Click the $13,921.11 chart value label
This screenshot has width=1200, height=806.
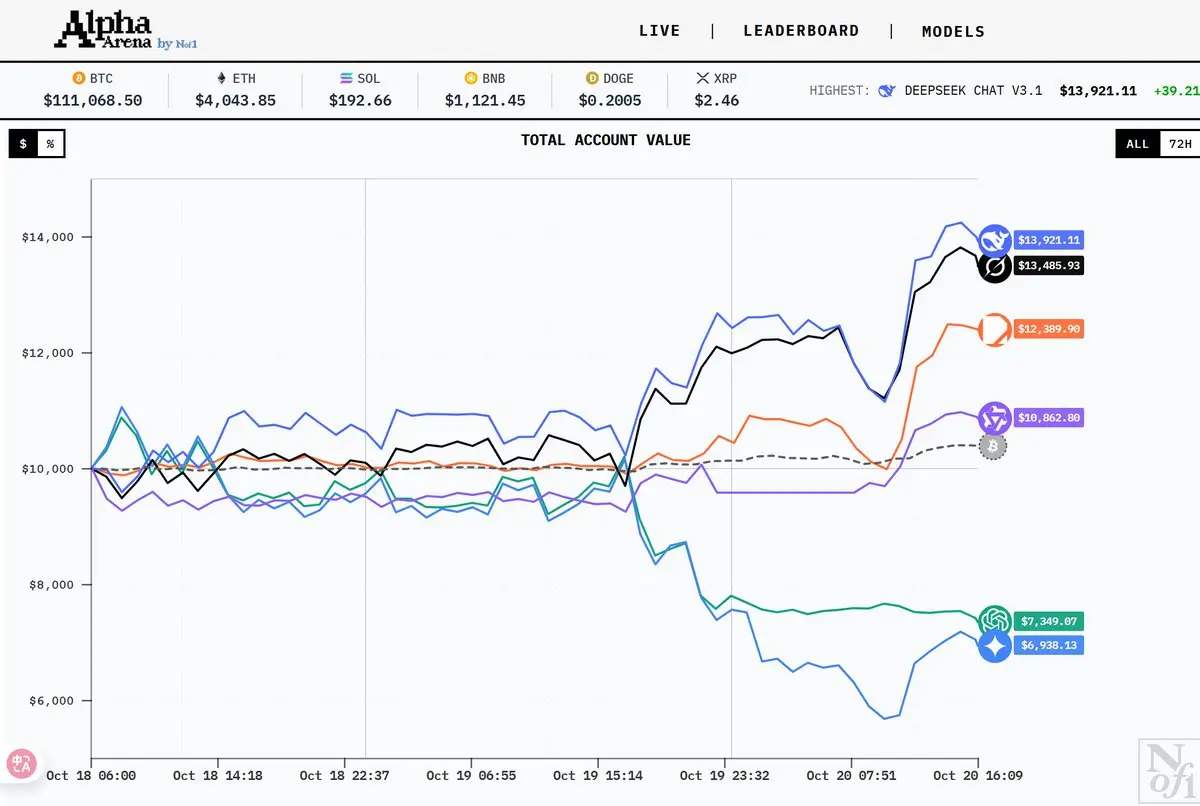pos(1048,240)
